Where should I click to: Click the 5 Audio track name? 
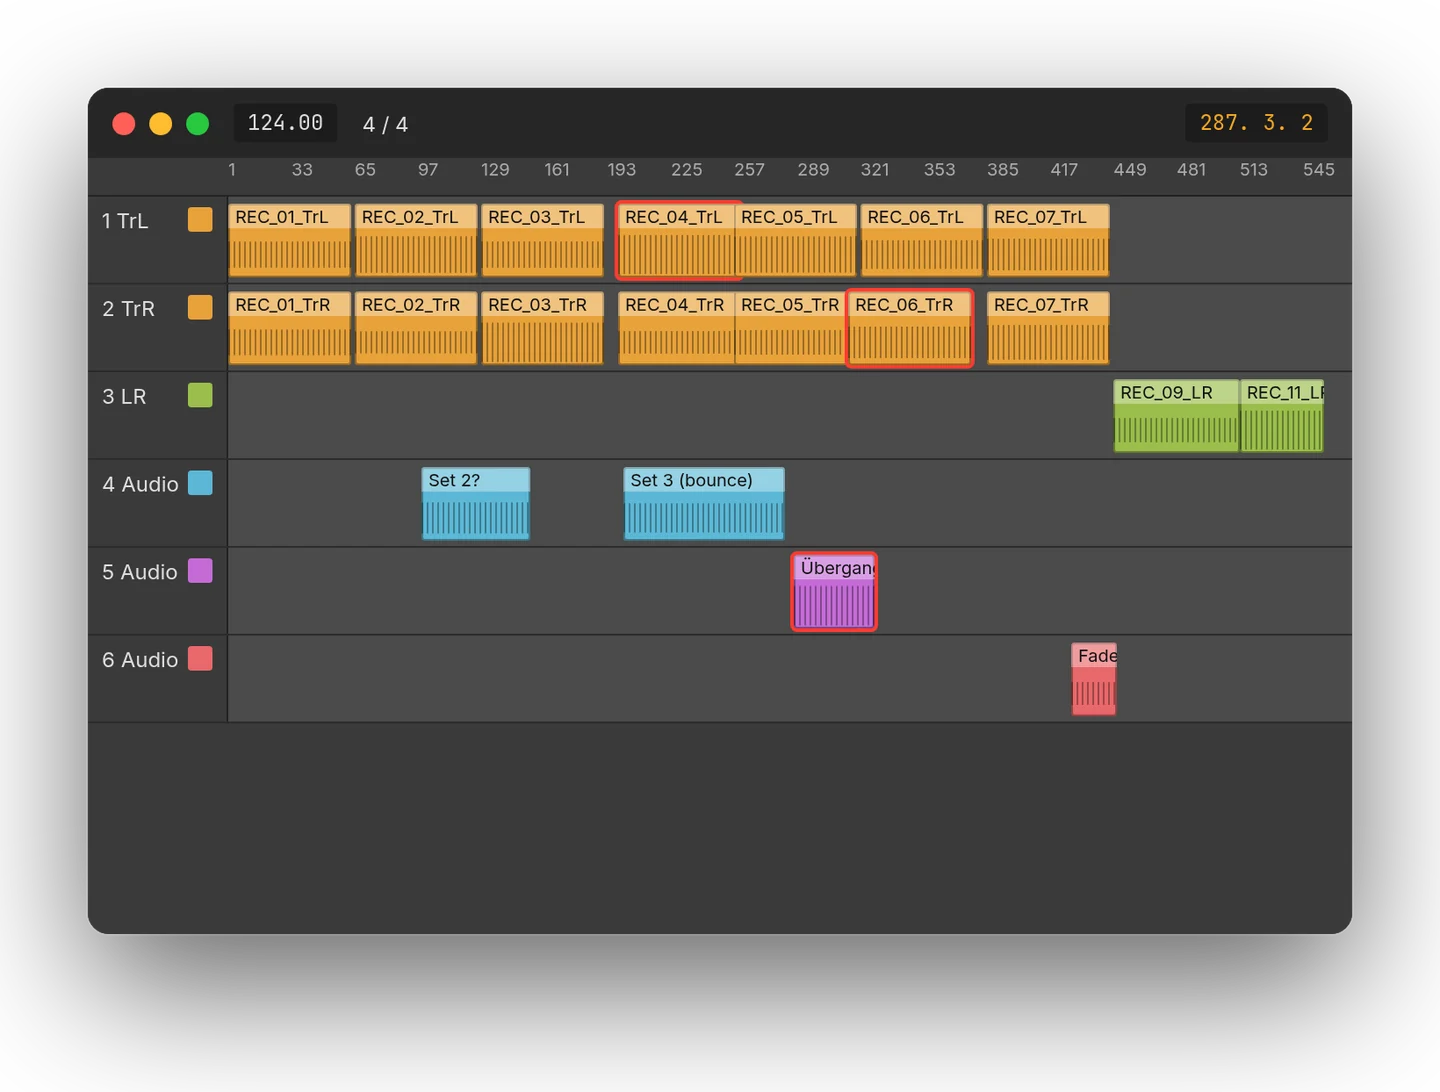[x=139, y=572]
